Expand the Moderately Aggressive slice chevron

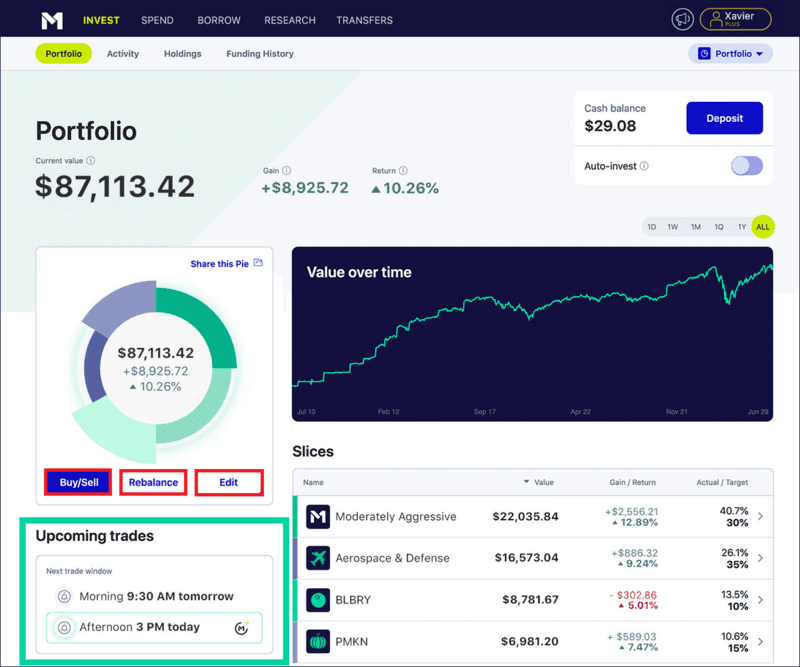pos(761,516)
